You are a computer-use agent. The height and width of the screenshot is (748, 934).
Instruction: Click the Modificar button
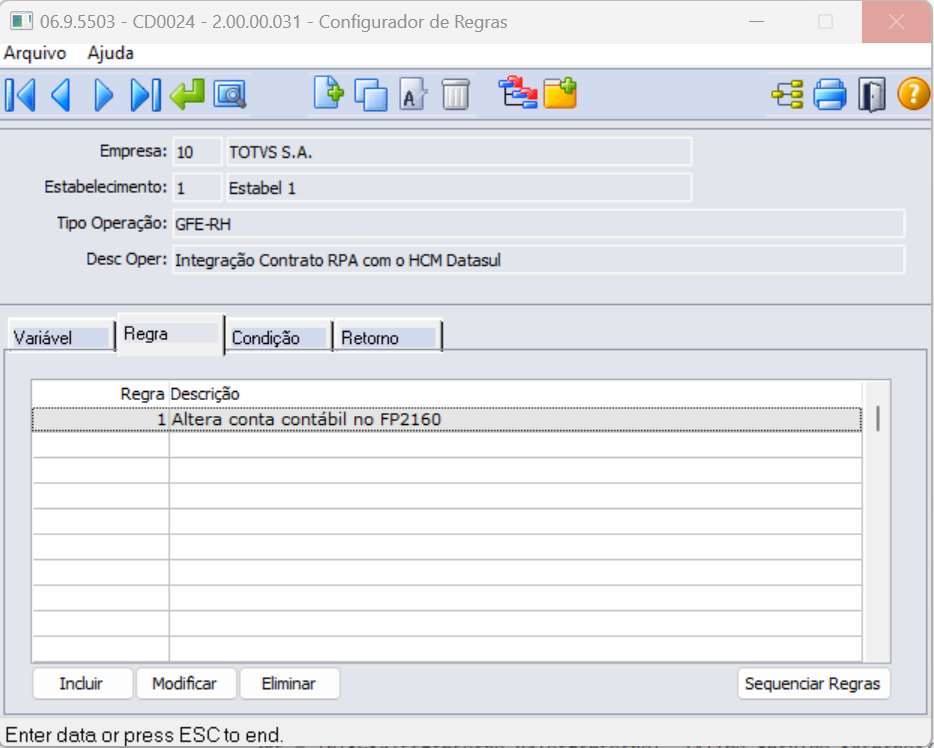coord(186,683)
